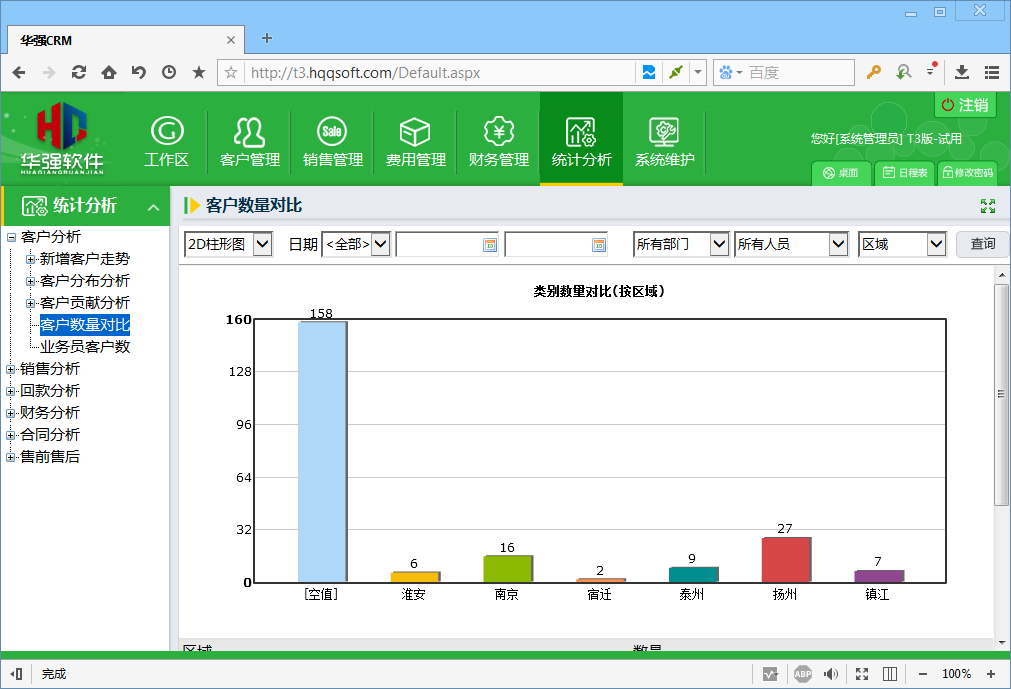This screenshot has width=1011, height=689.
Task: Open the 日程表 schedule shortcut
Action: (905, 173)
